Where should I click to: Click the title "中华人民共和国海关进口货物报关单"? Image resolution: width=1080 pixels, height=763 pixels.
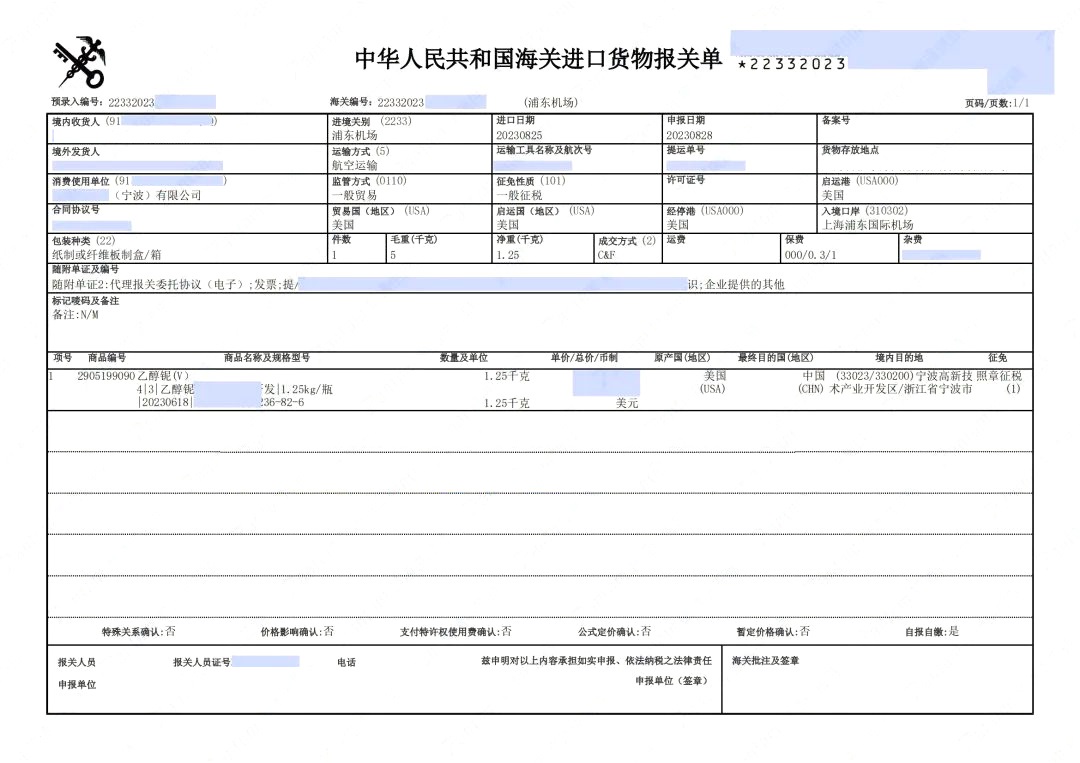pyautogui.click(x=538, y=59)
